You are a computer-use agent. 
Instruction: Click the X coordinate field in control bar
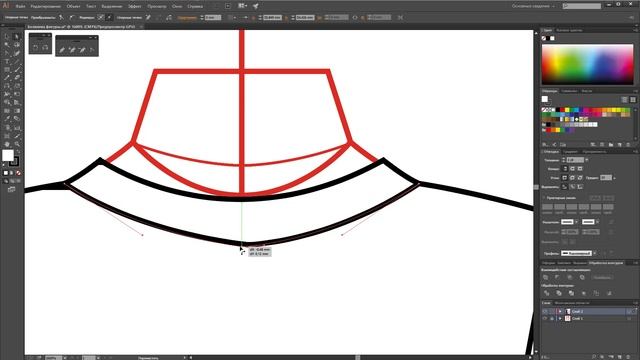(272, 18)
